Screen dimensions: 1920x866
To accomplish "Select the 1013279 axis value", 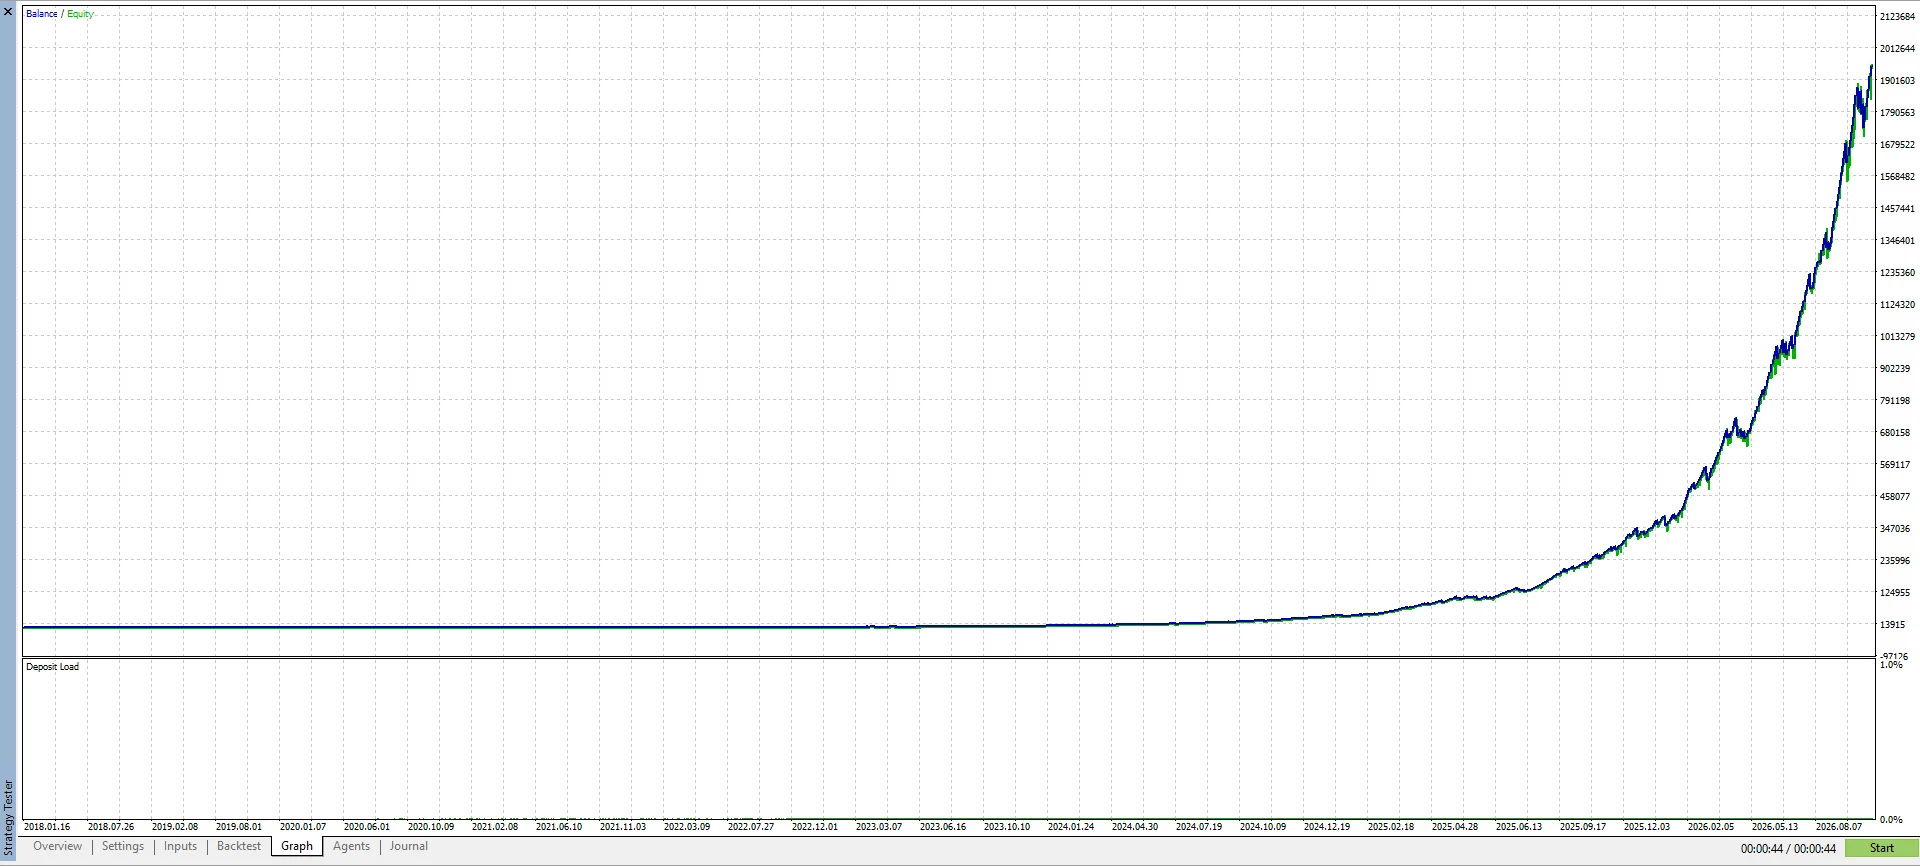I will click(x=1897, y=337).
